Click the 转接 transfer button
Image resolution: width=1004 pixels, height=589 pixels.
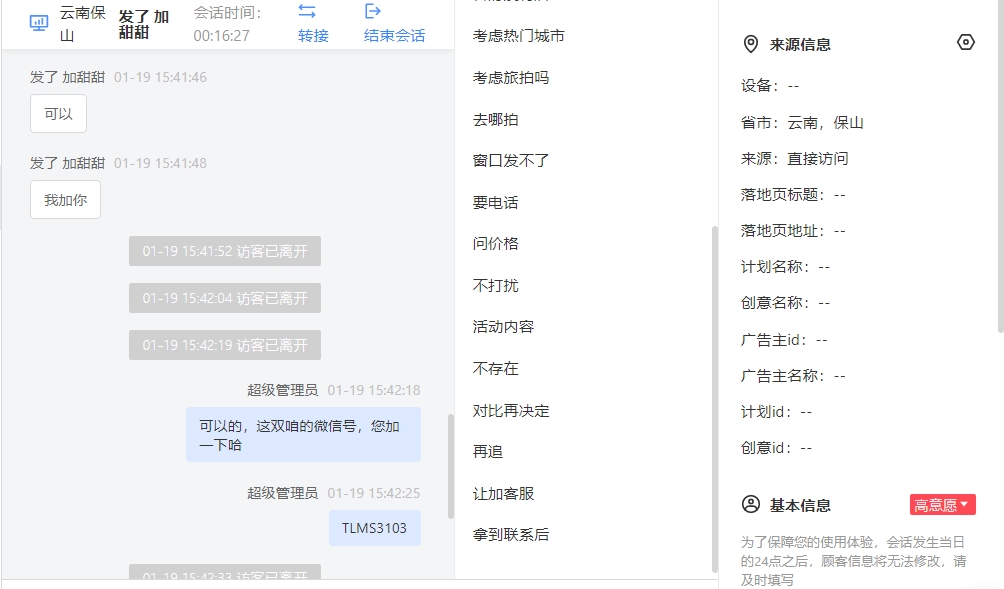(313, 36)
